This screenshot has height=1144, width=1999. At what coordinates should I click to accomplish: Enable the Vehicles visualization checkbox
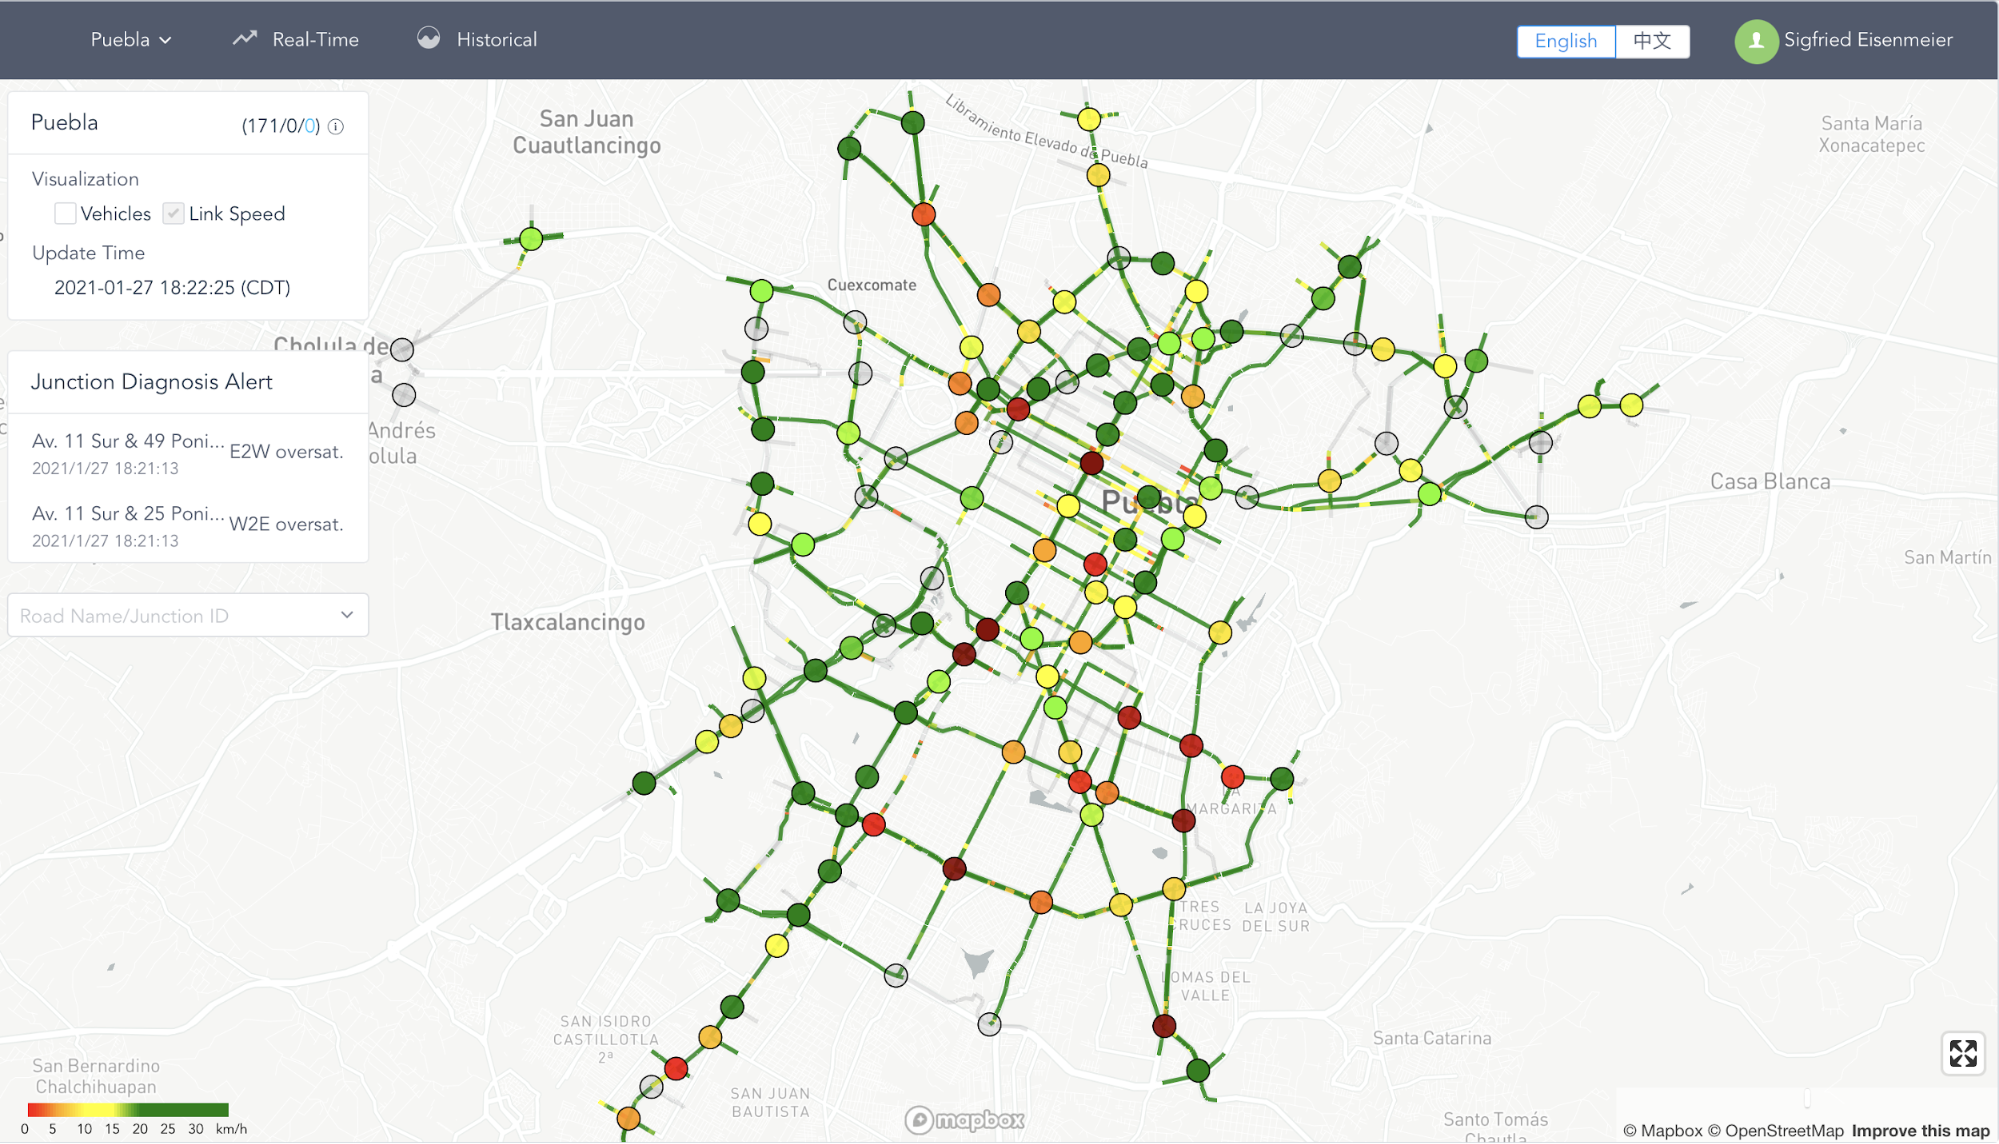click(x=65, y=213)
